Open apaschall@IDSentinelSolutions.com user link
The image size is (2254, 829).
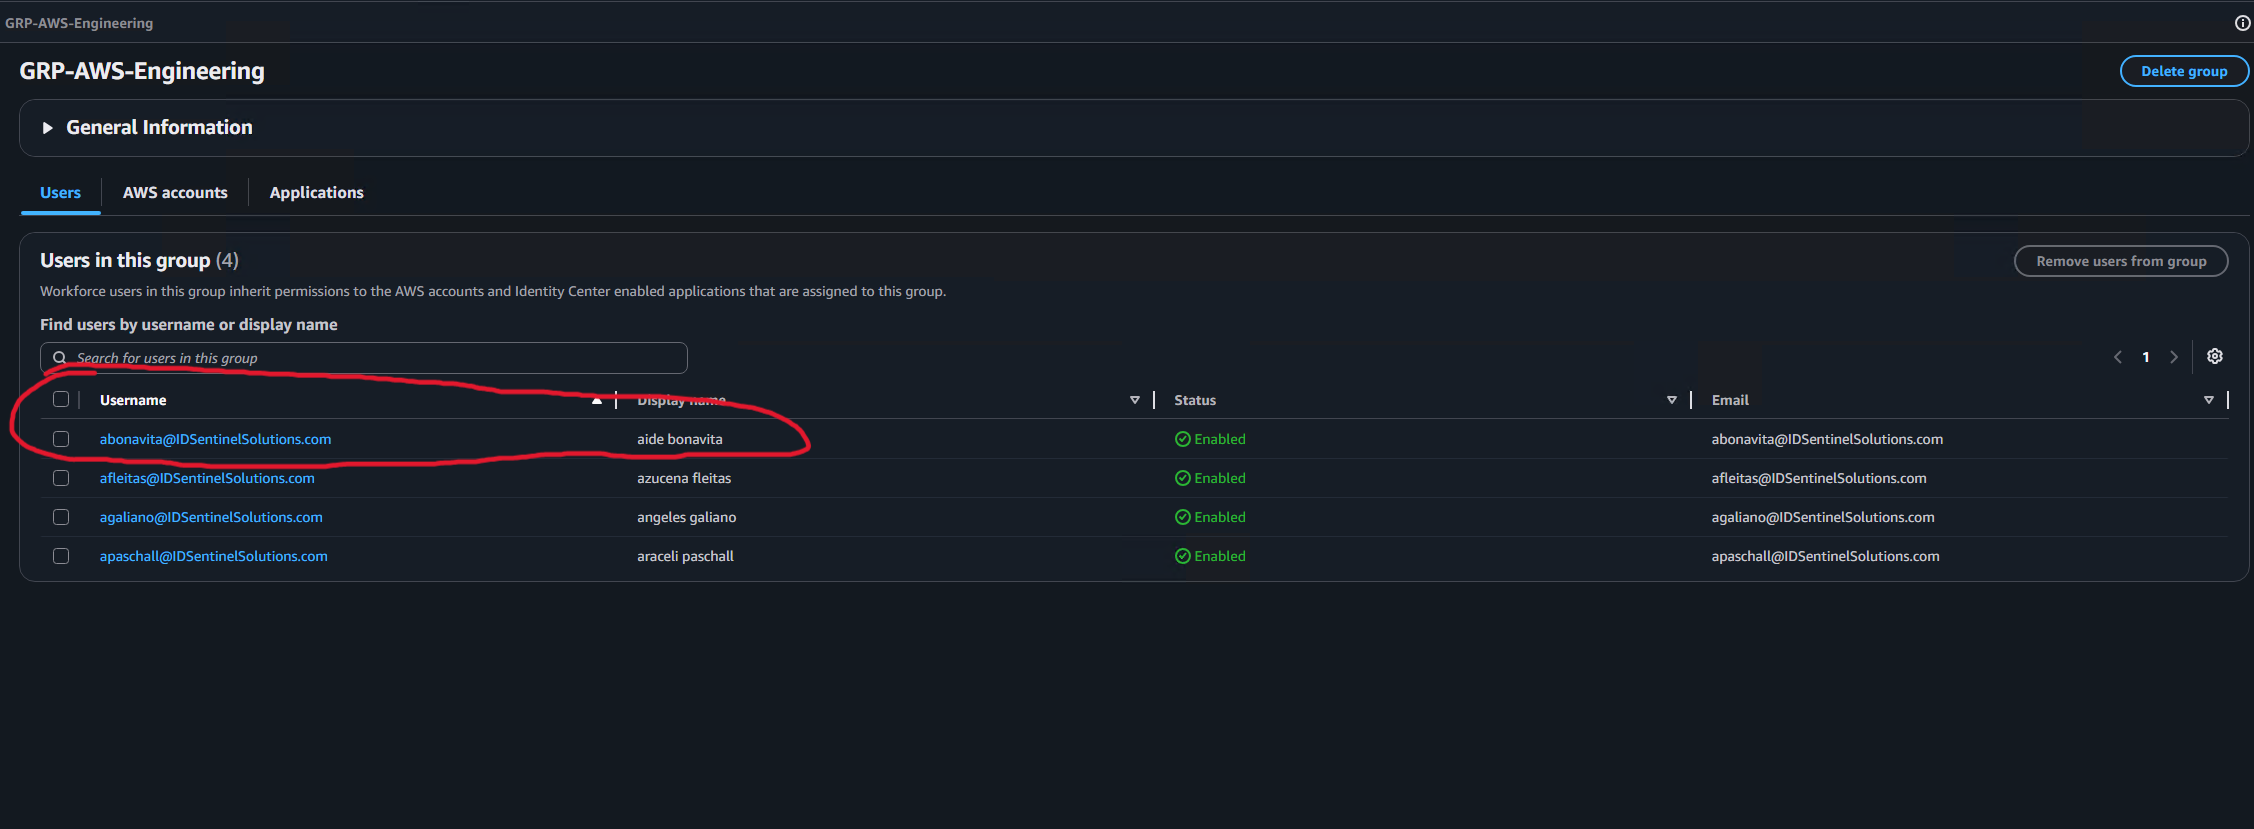(x=214, y=556)
